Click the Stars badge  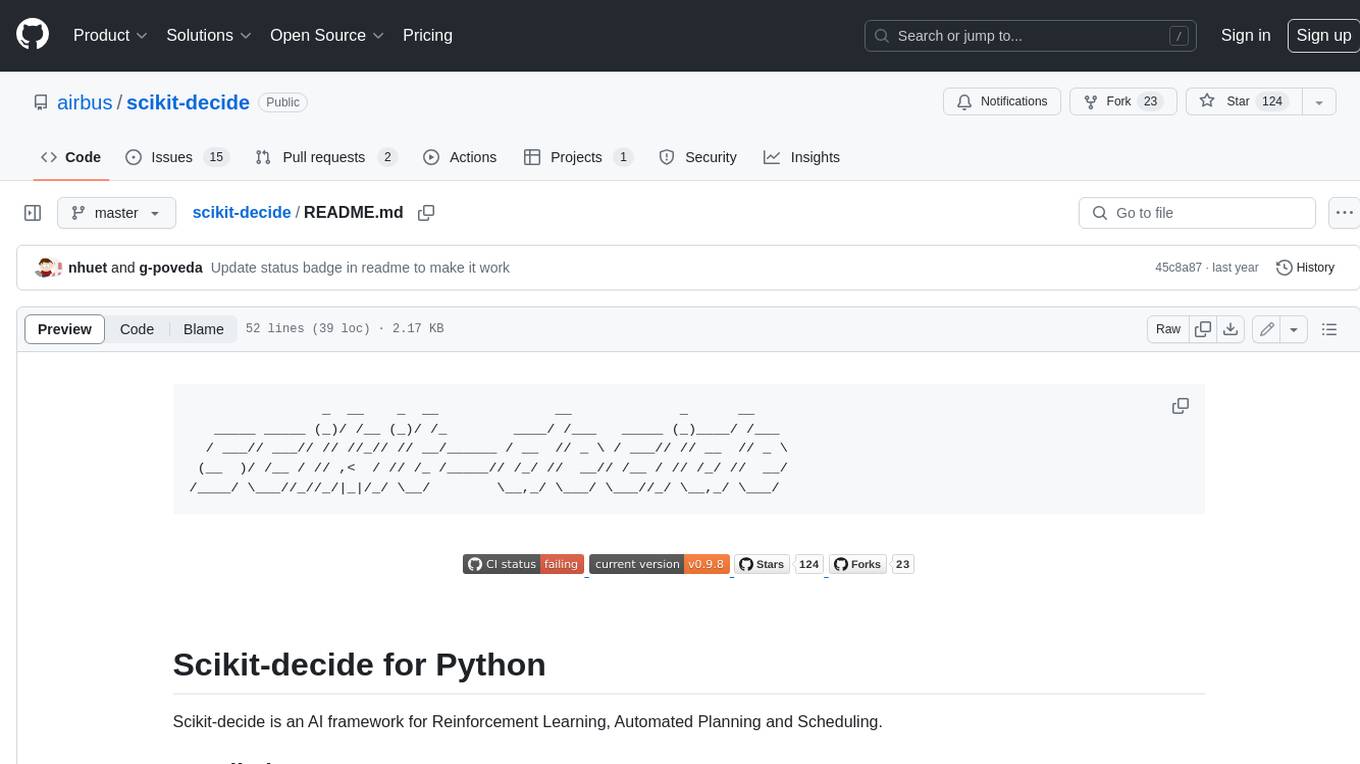click(x=762, y=564)
